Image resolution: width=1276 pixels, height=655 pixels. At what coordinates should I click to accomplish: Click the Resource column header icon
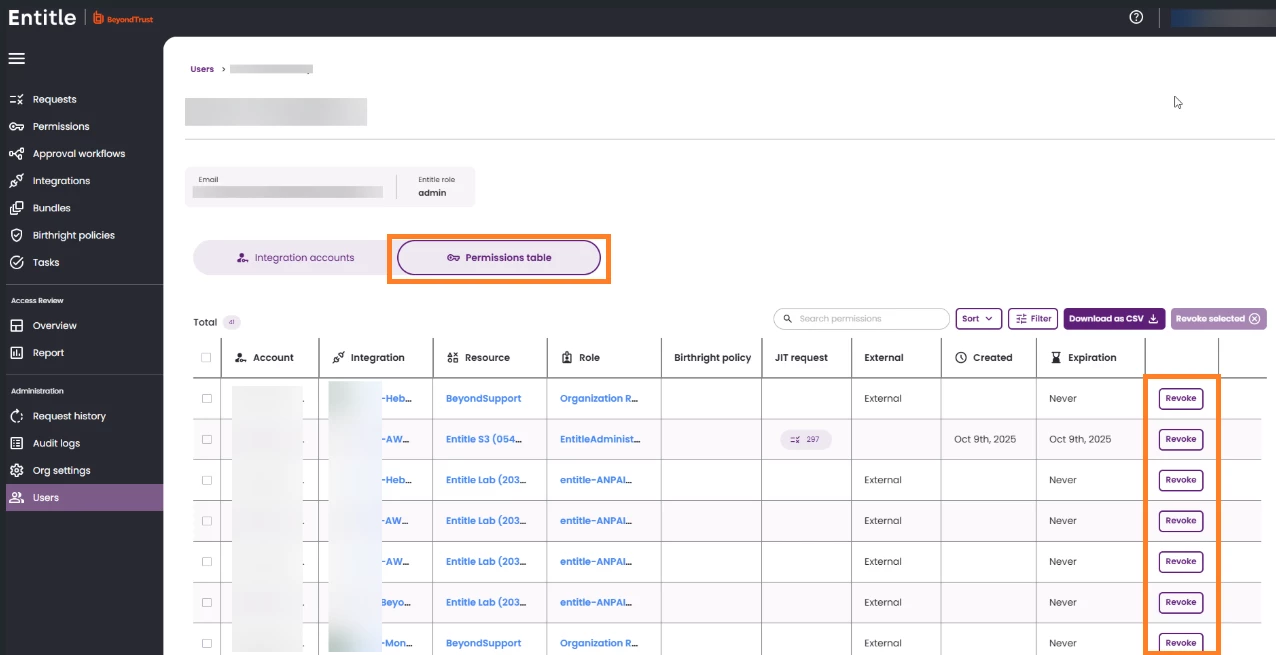point(453,357)
